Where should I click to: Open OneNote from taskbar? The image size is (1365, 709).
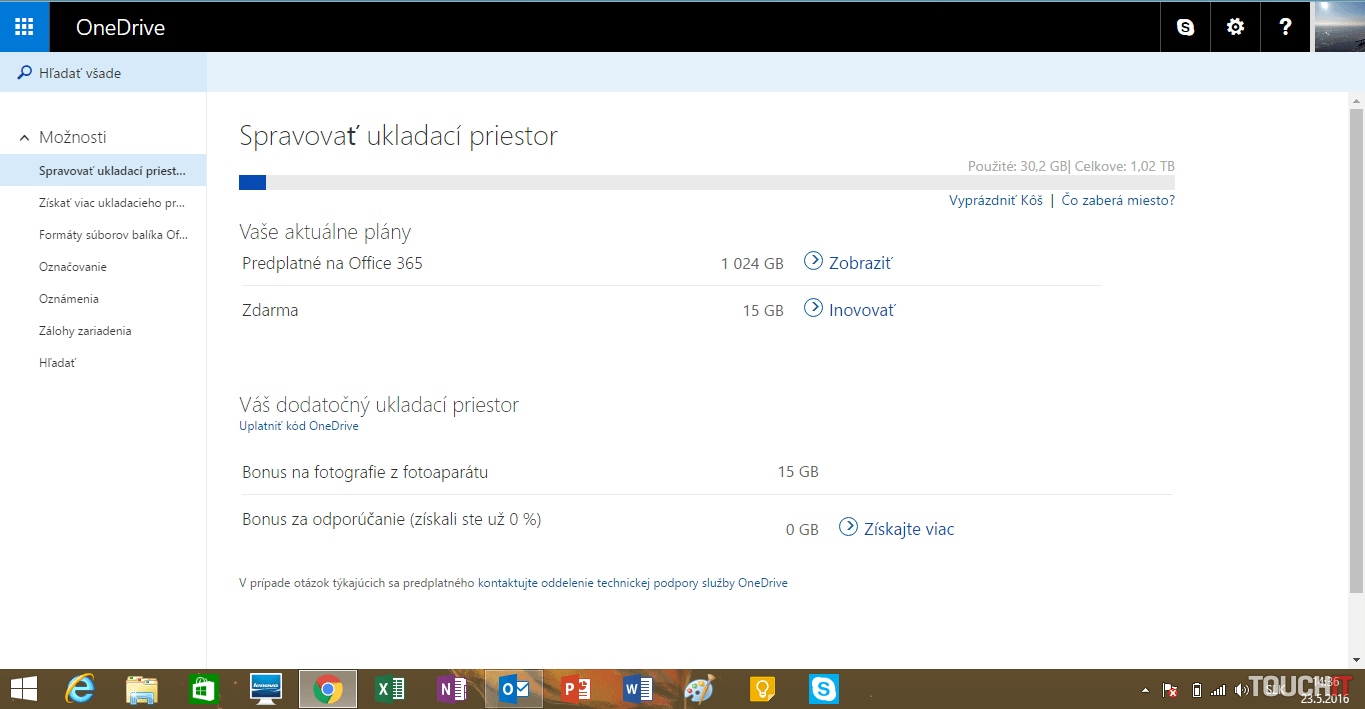(x=452, y=689)
